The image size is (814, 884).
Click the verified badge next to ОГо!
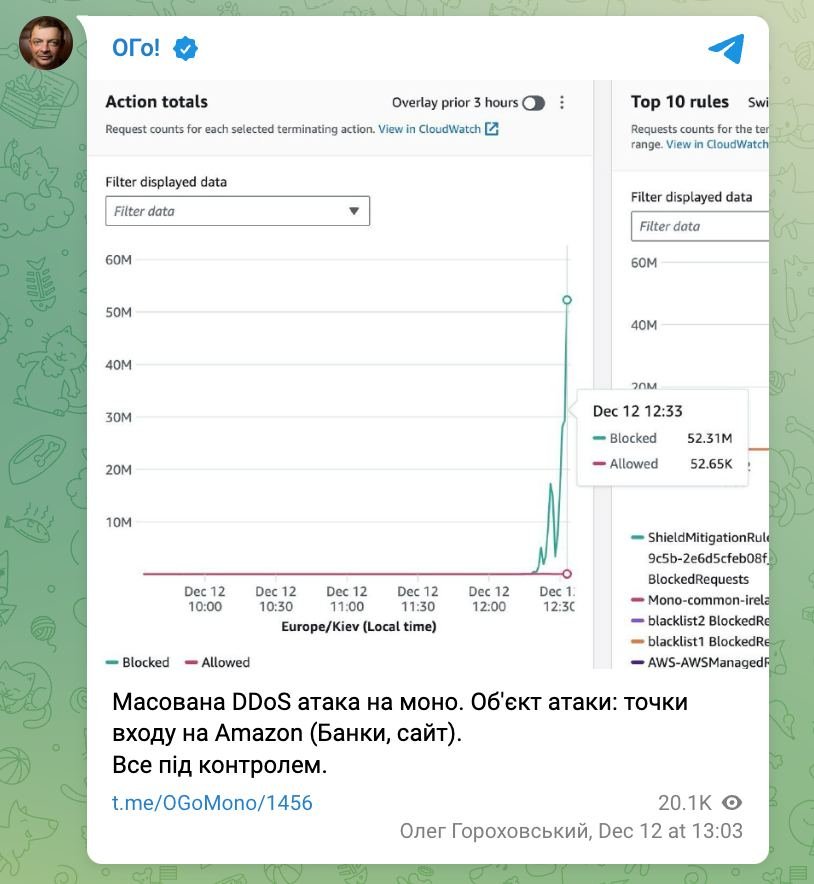[x=185, y=48]
